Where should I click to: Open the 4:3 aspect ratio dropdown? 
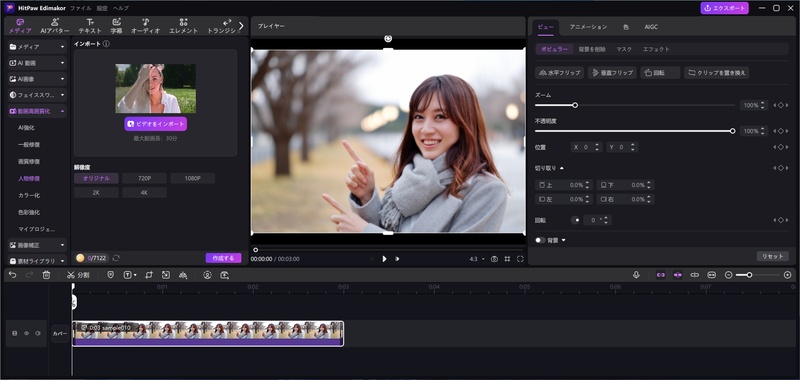tap(477, 259)
